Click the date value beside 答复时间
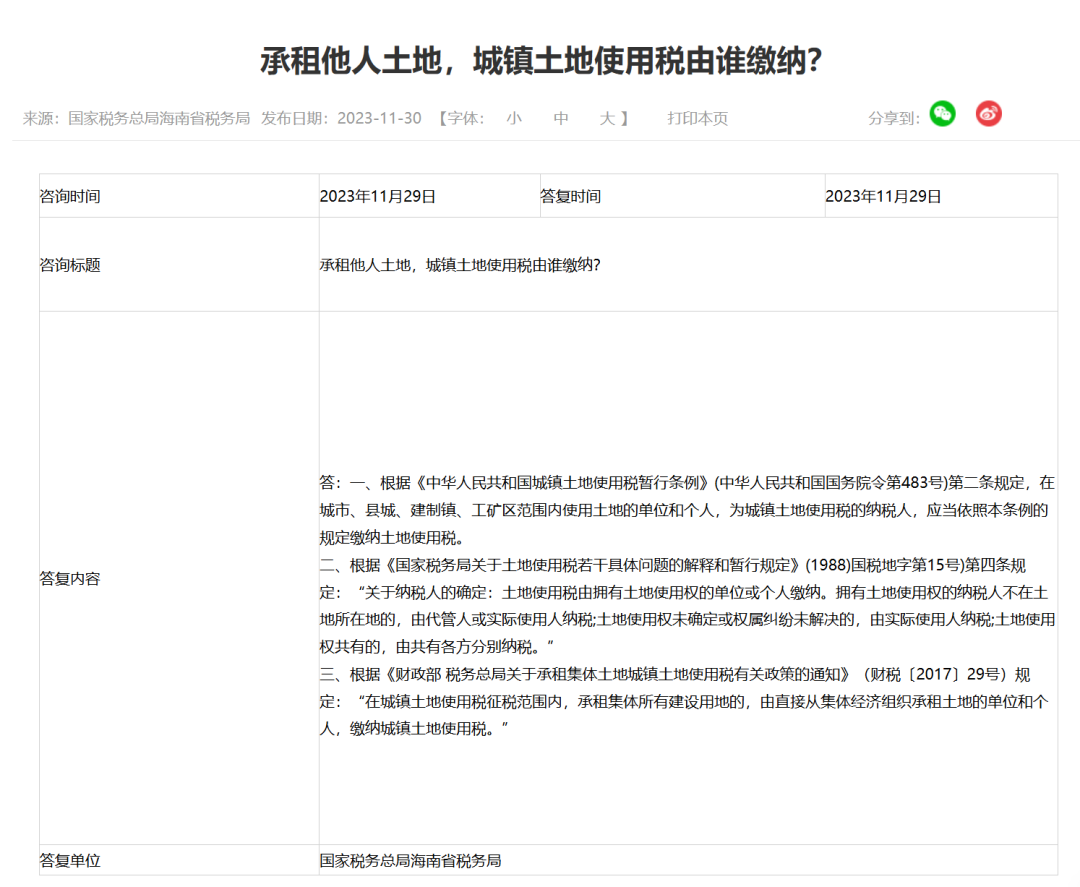The image size is (1080, 887). pos(883,196)
